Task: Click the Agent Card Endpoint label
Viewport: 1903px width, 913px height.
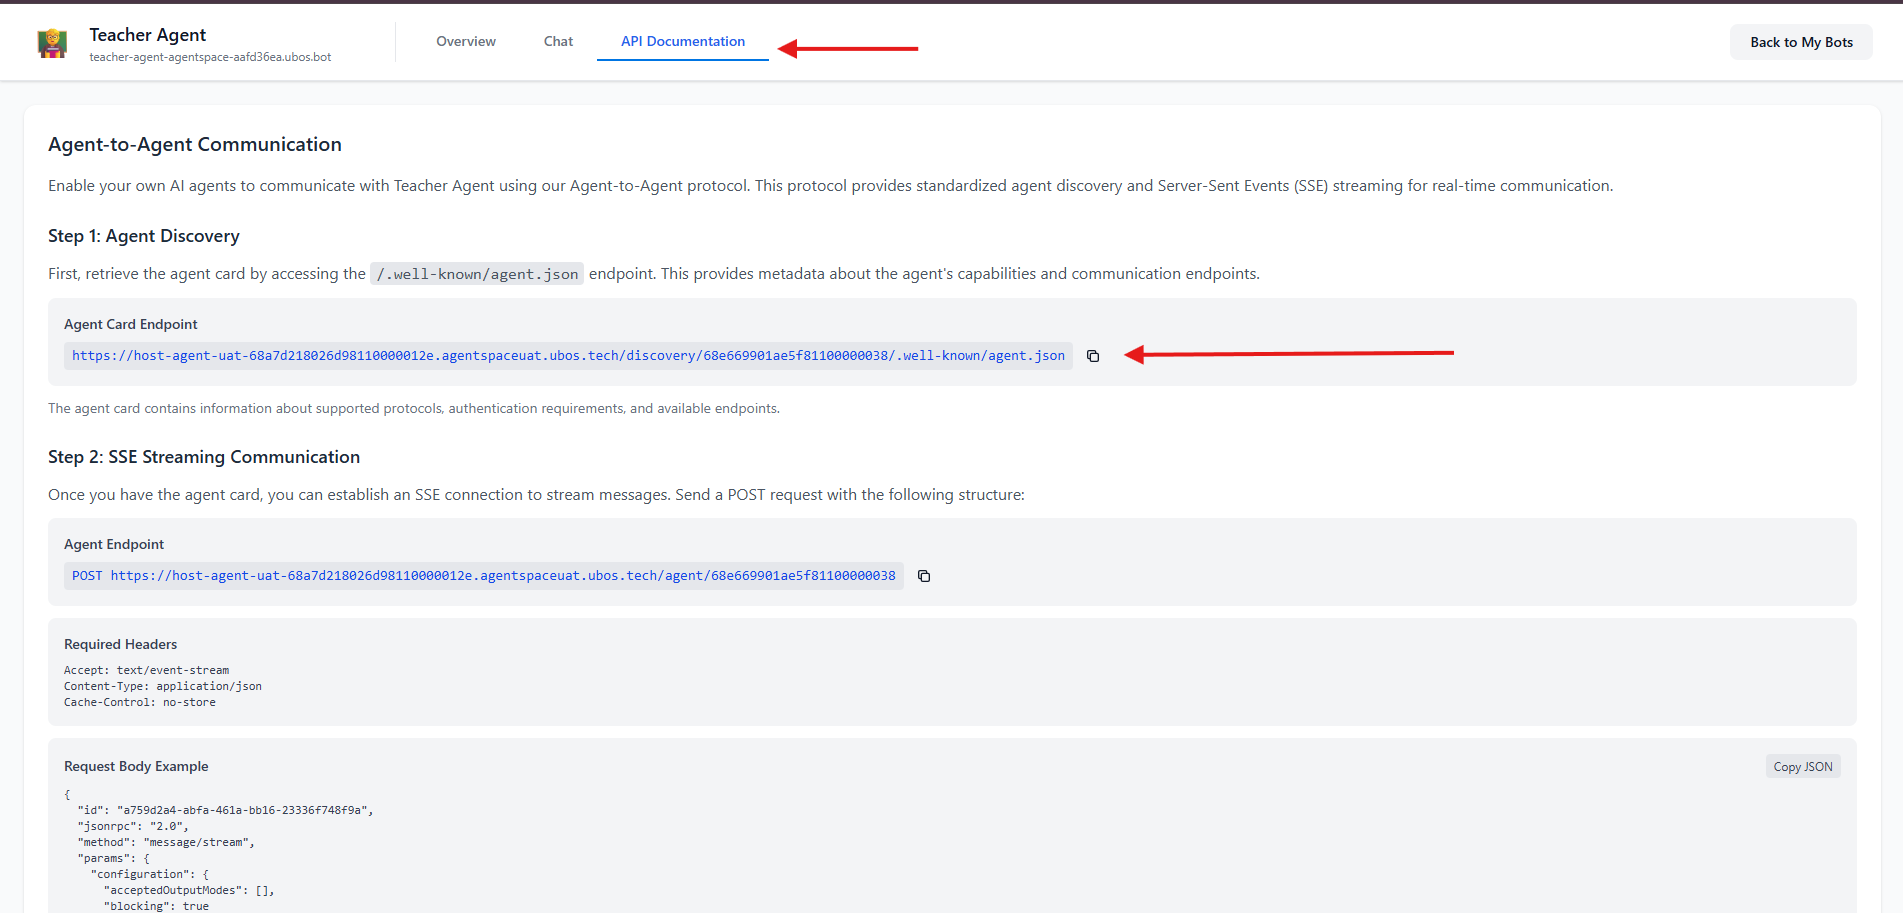Action: pos(130,323)
